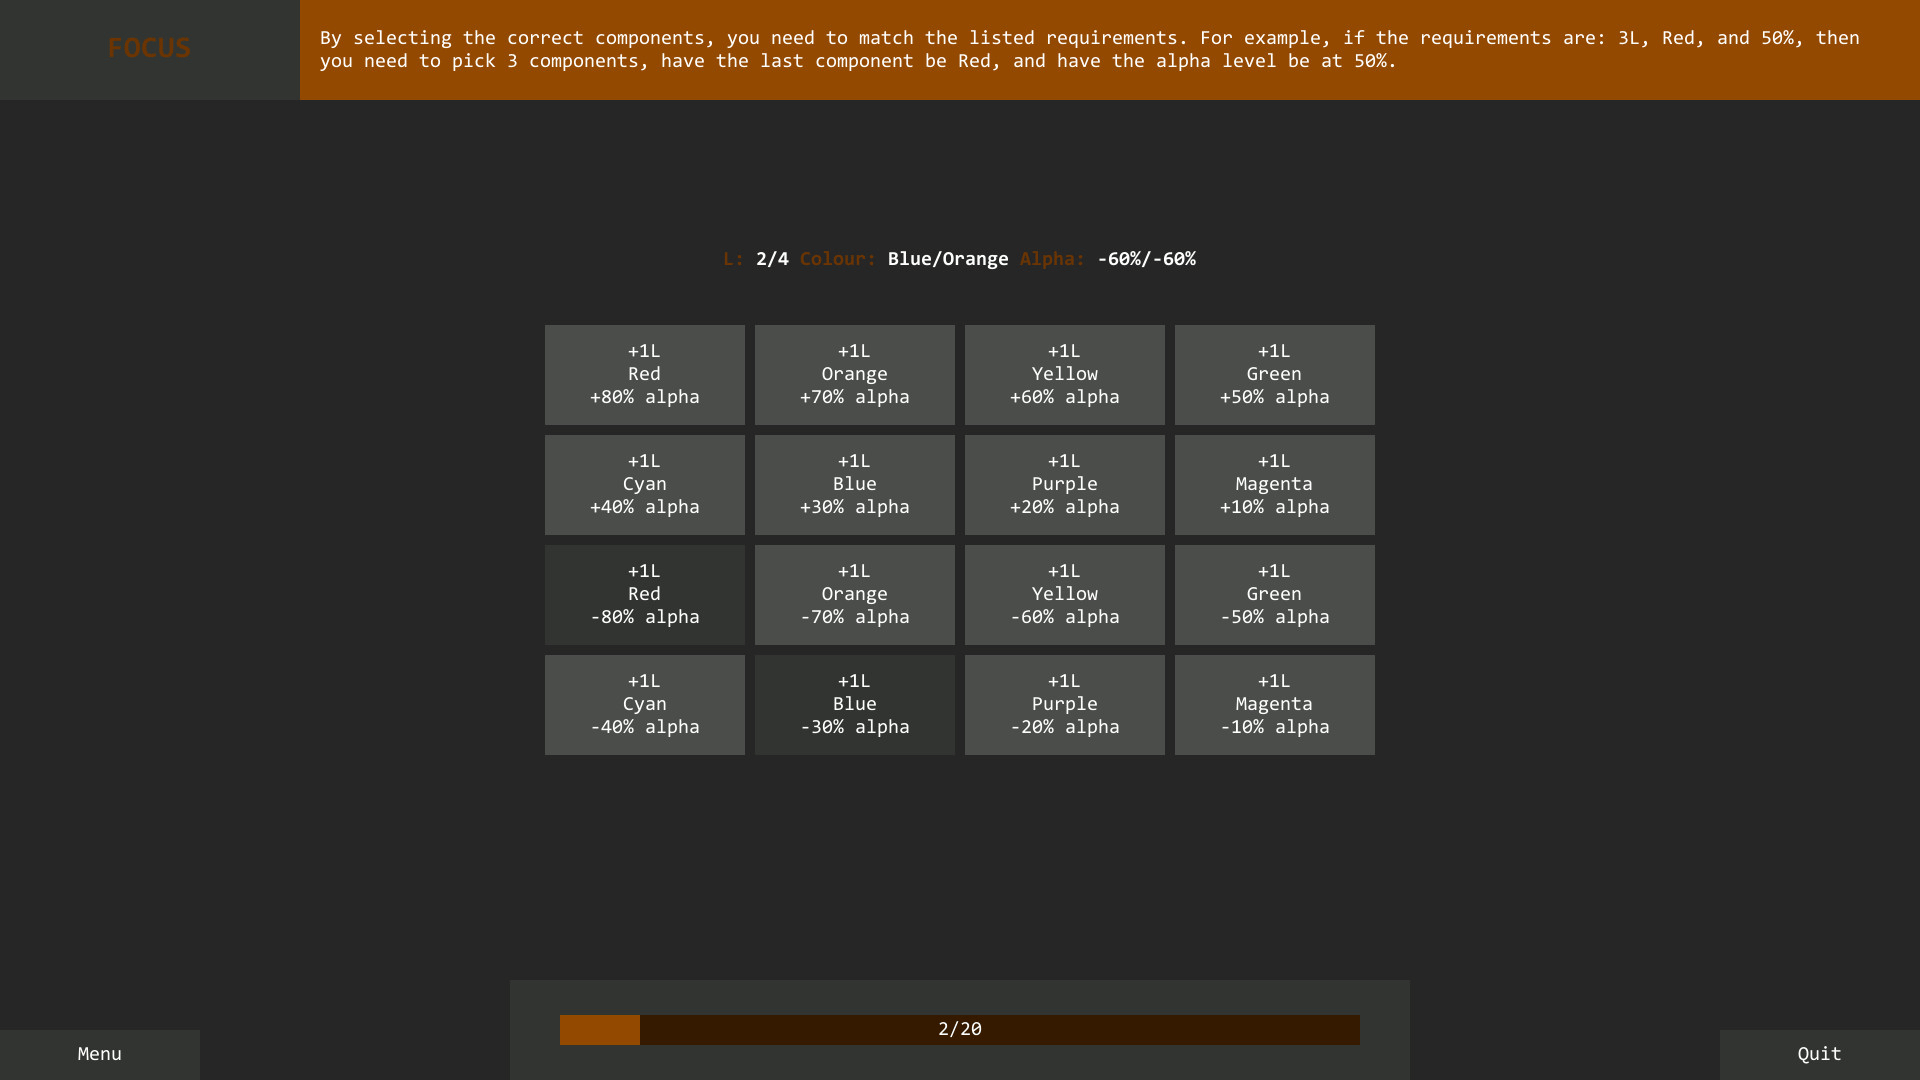Click the Quit button
This screenshot has width=1920, height=1080.
pyautogui.click(x=1819, y=1054)
